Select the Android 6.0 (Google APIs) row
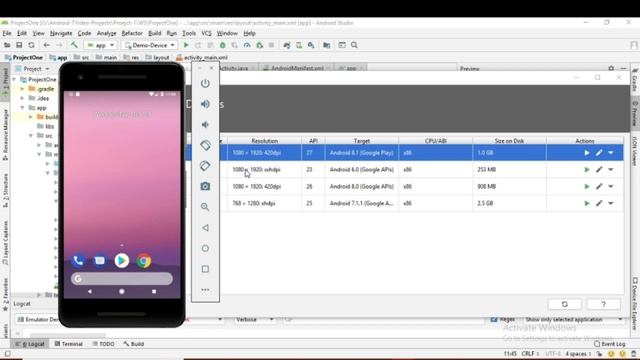 (405, 169)
